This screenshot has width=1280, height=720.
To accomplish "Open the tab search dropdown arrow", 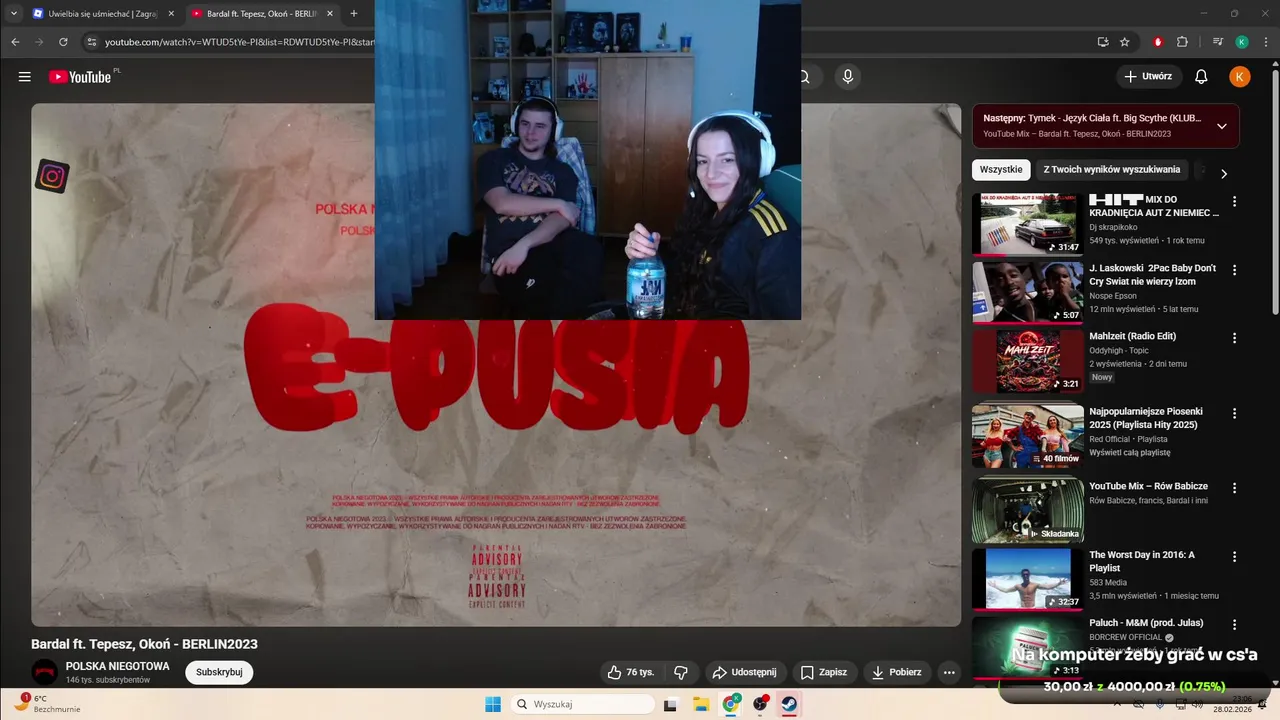I will [14, 14].
